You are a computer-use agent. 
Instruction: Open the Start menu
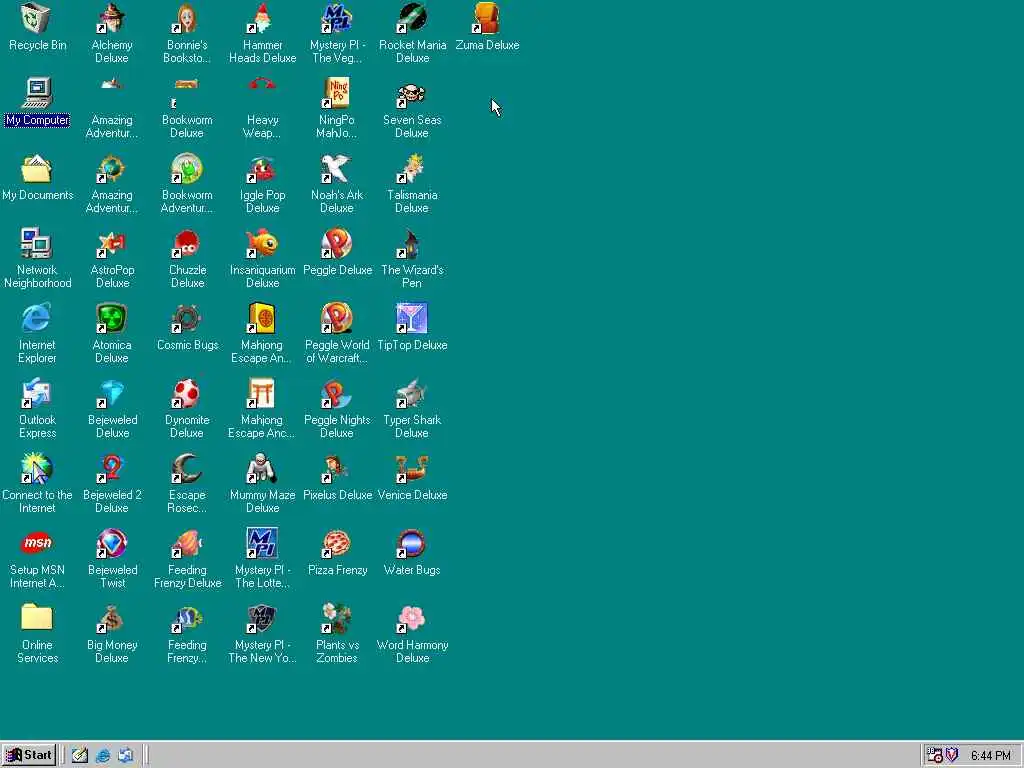coord(29,755)
